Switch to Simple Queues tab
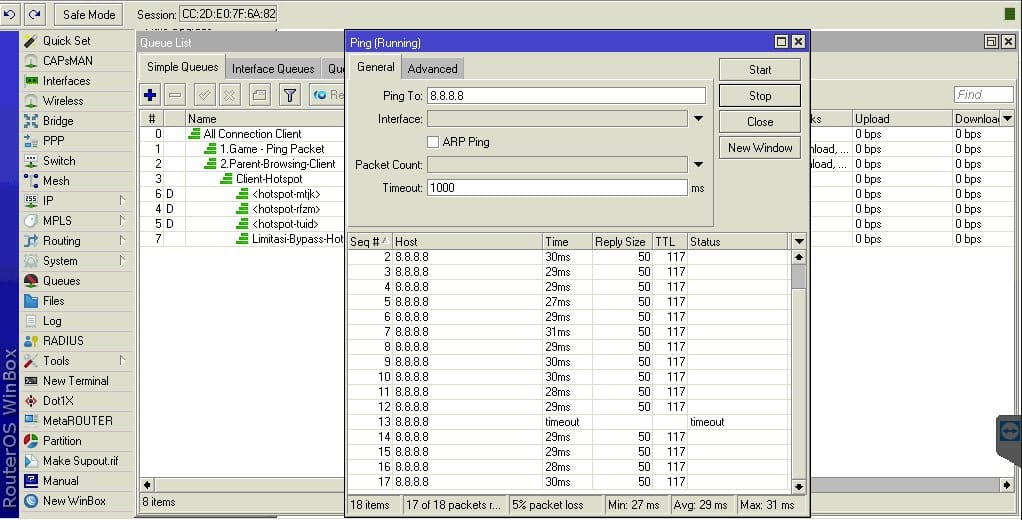Image resolution: width=1022 pixels, height=520 pixels. [x=182, y=67]
